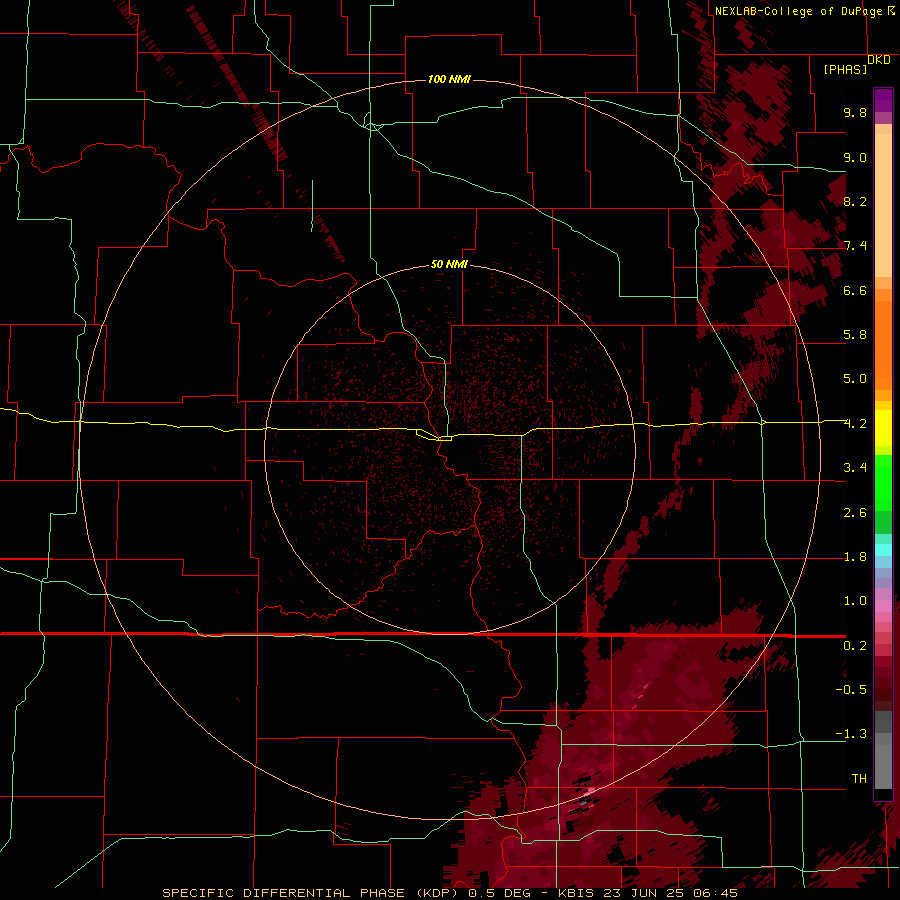Pick the gray segment at the bottom of the color bar
The height and width of the screenshot is (900, 900).
point(883,761)
